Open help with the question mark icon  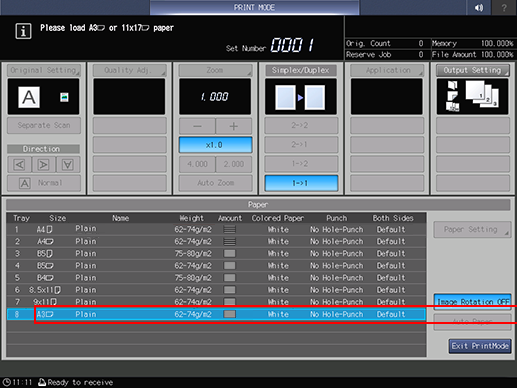pyautogui.click(x=504, y=7)
